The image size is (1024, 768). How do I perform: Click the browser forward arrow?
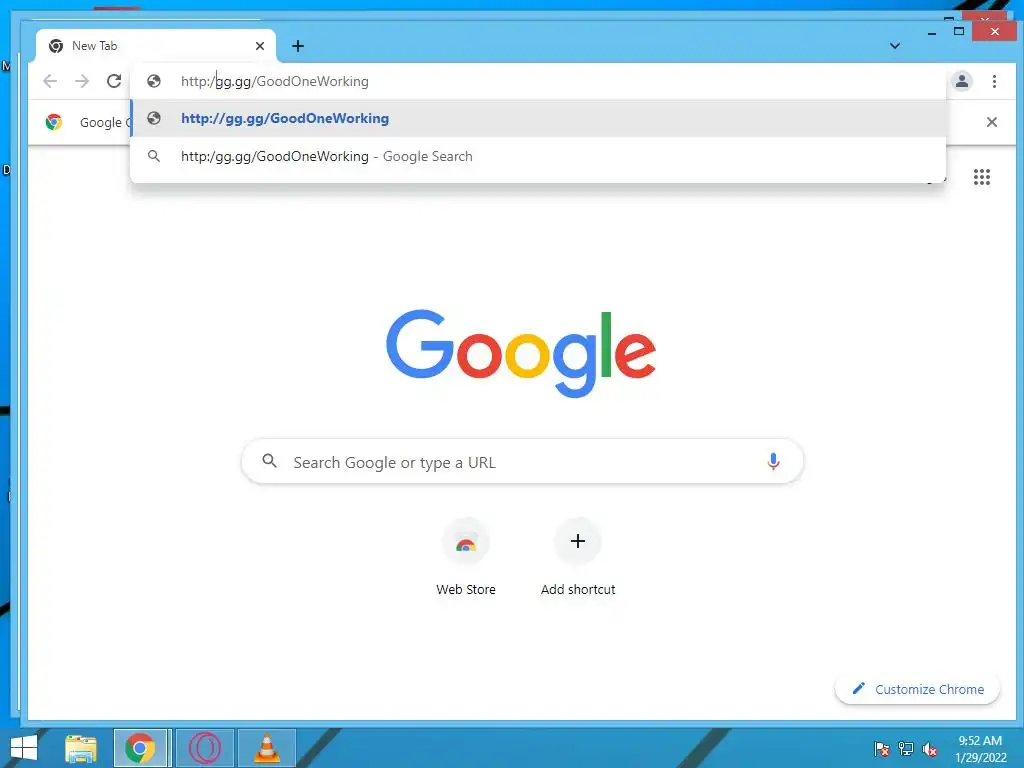click(82, 81)
